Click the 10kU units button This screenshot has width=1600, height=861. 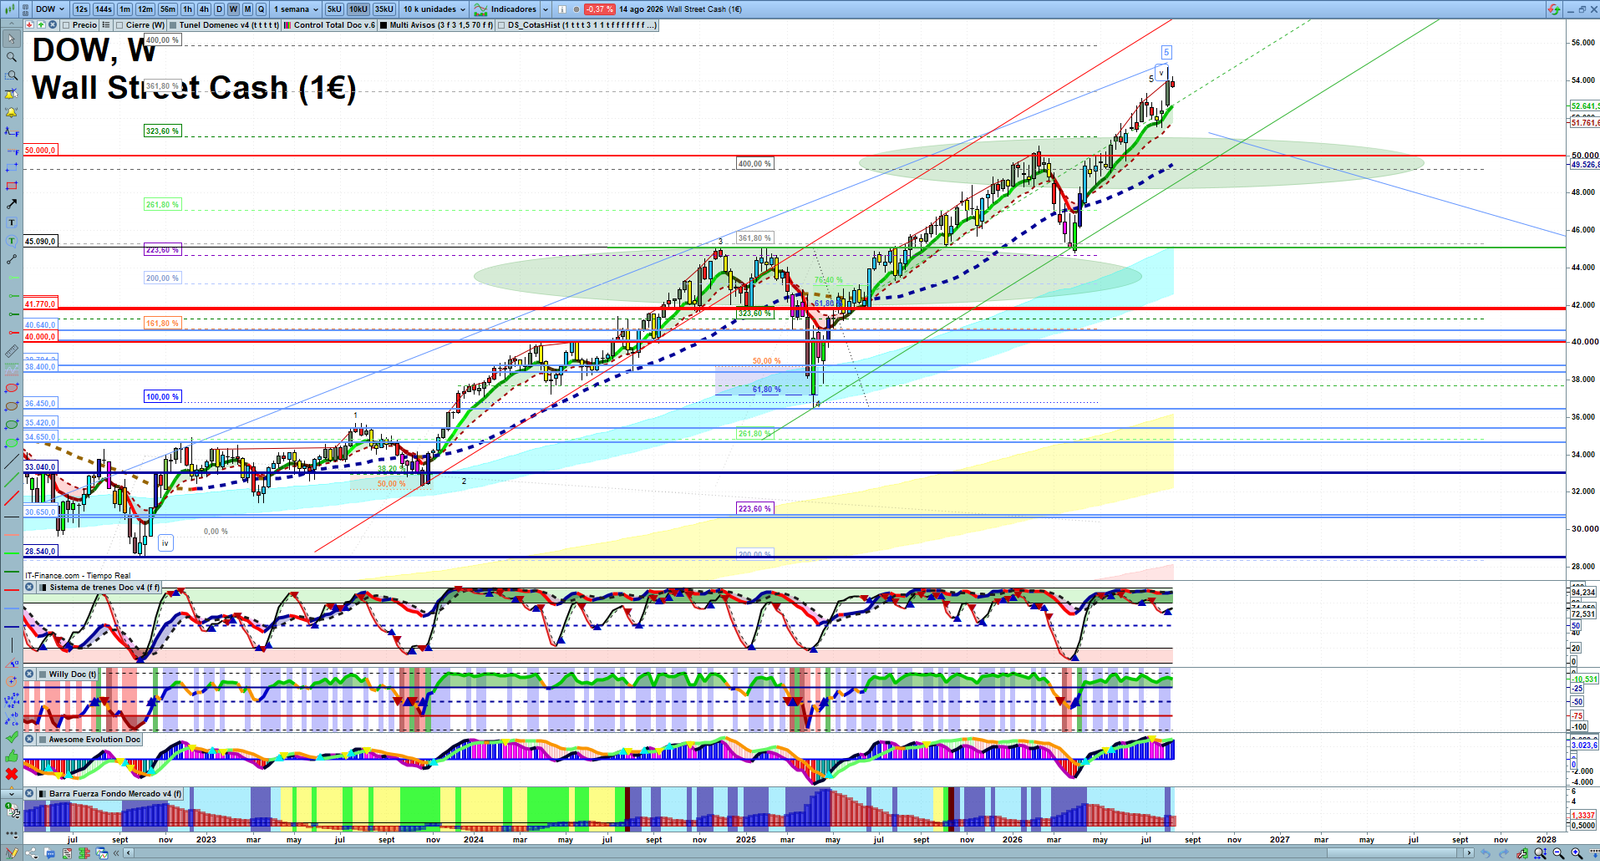click(x=358, y=9)
